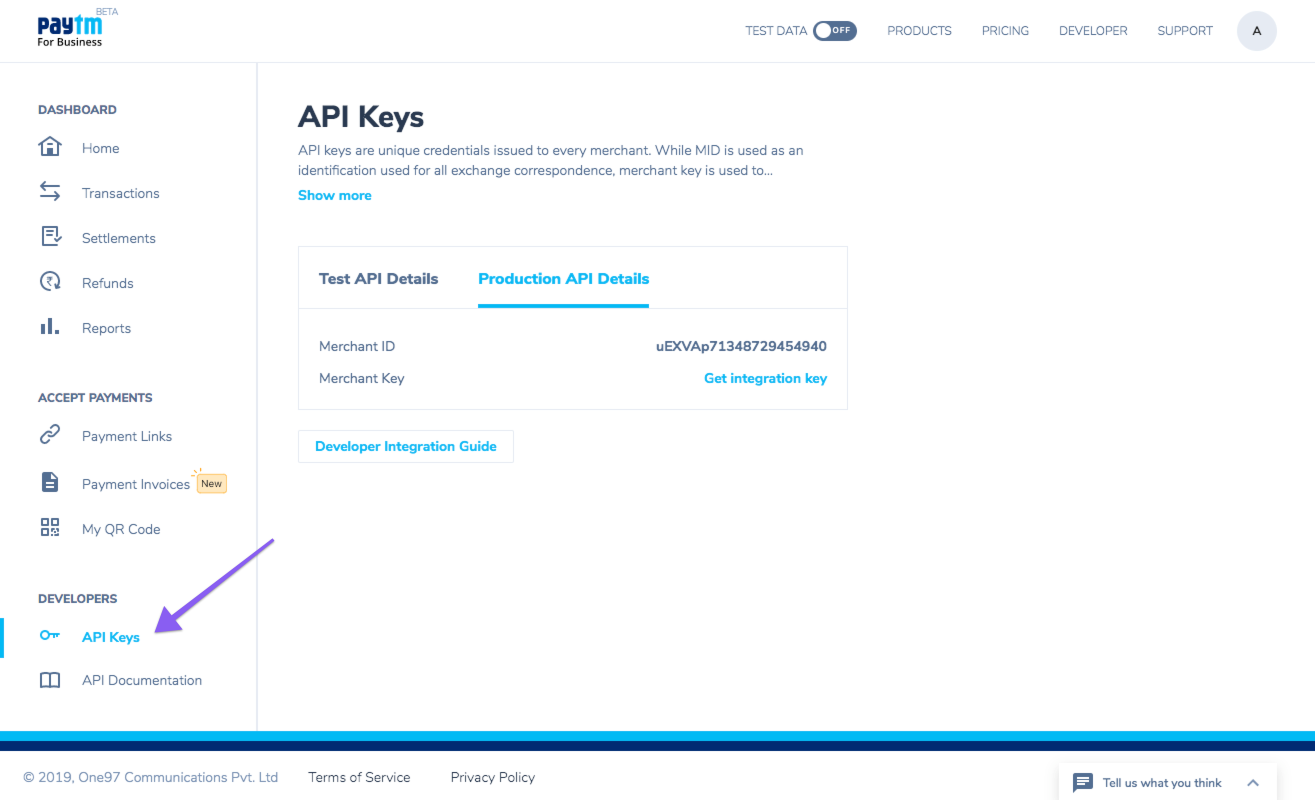Toggle the Test Data switch
Image resolution: width=1315 pixels, height=800 pixels.
(x=835, y=31)
